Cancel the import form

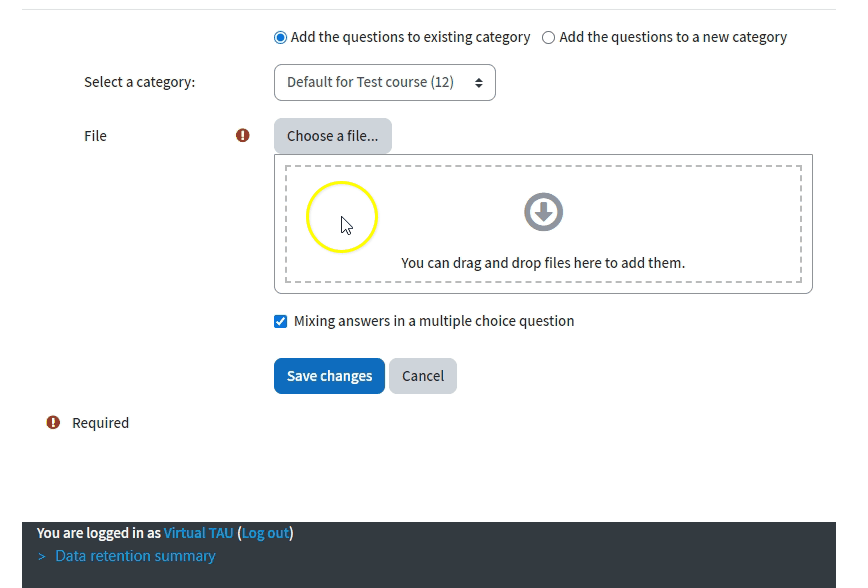click(423, 376)
